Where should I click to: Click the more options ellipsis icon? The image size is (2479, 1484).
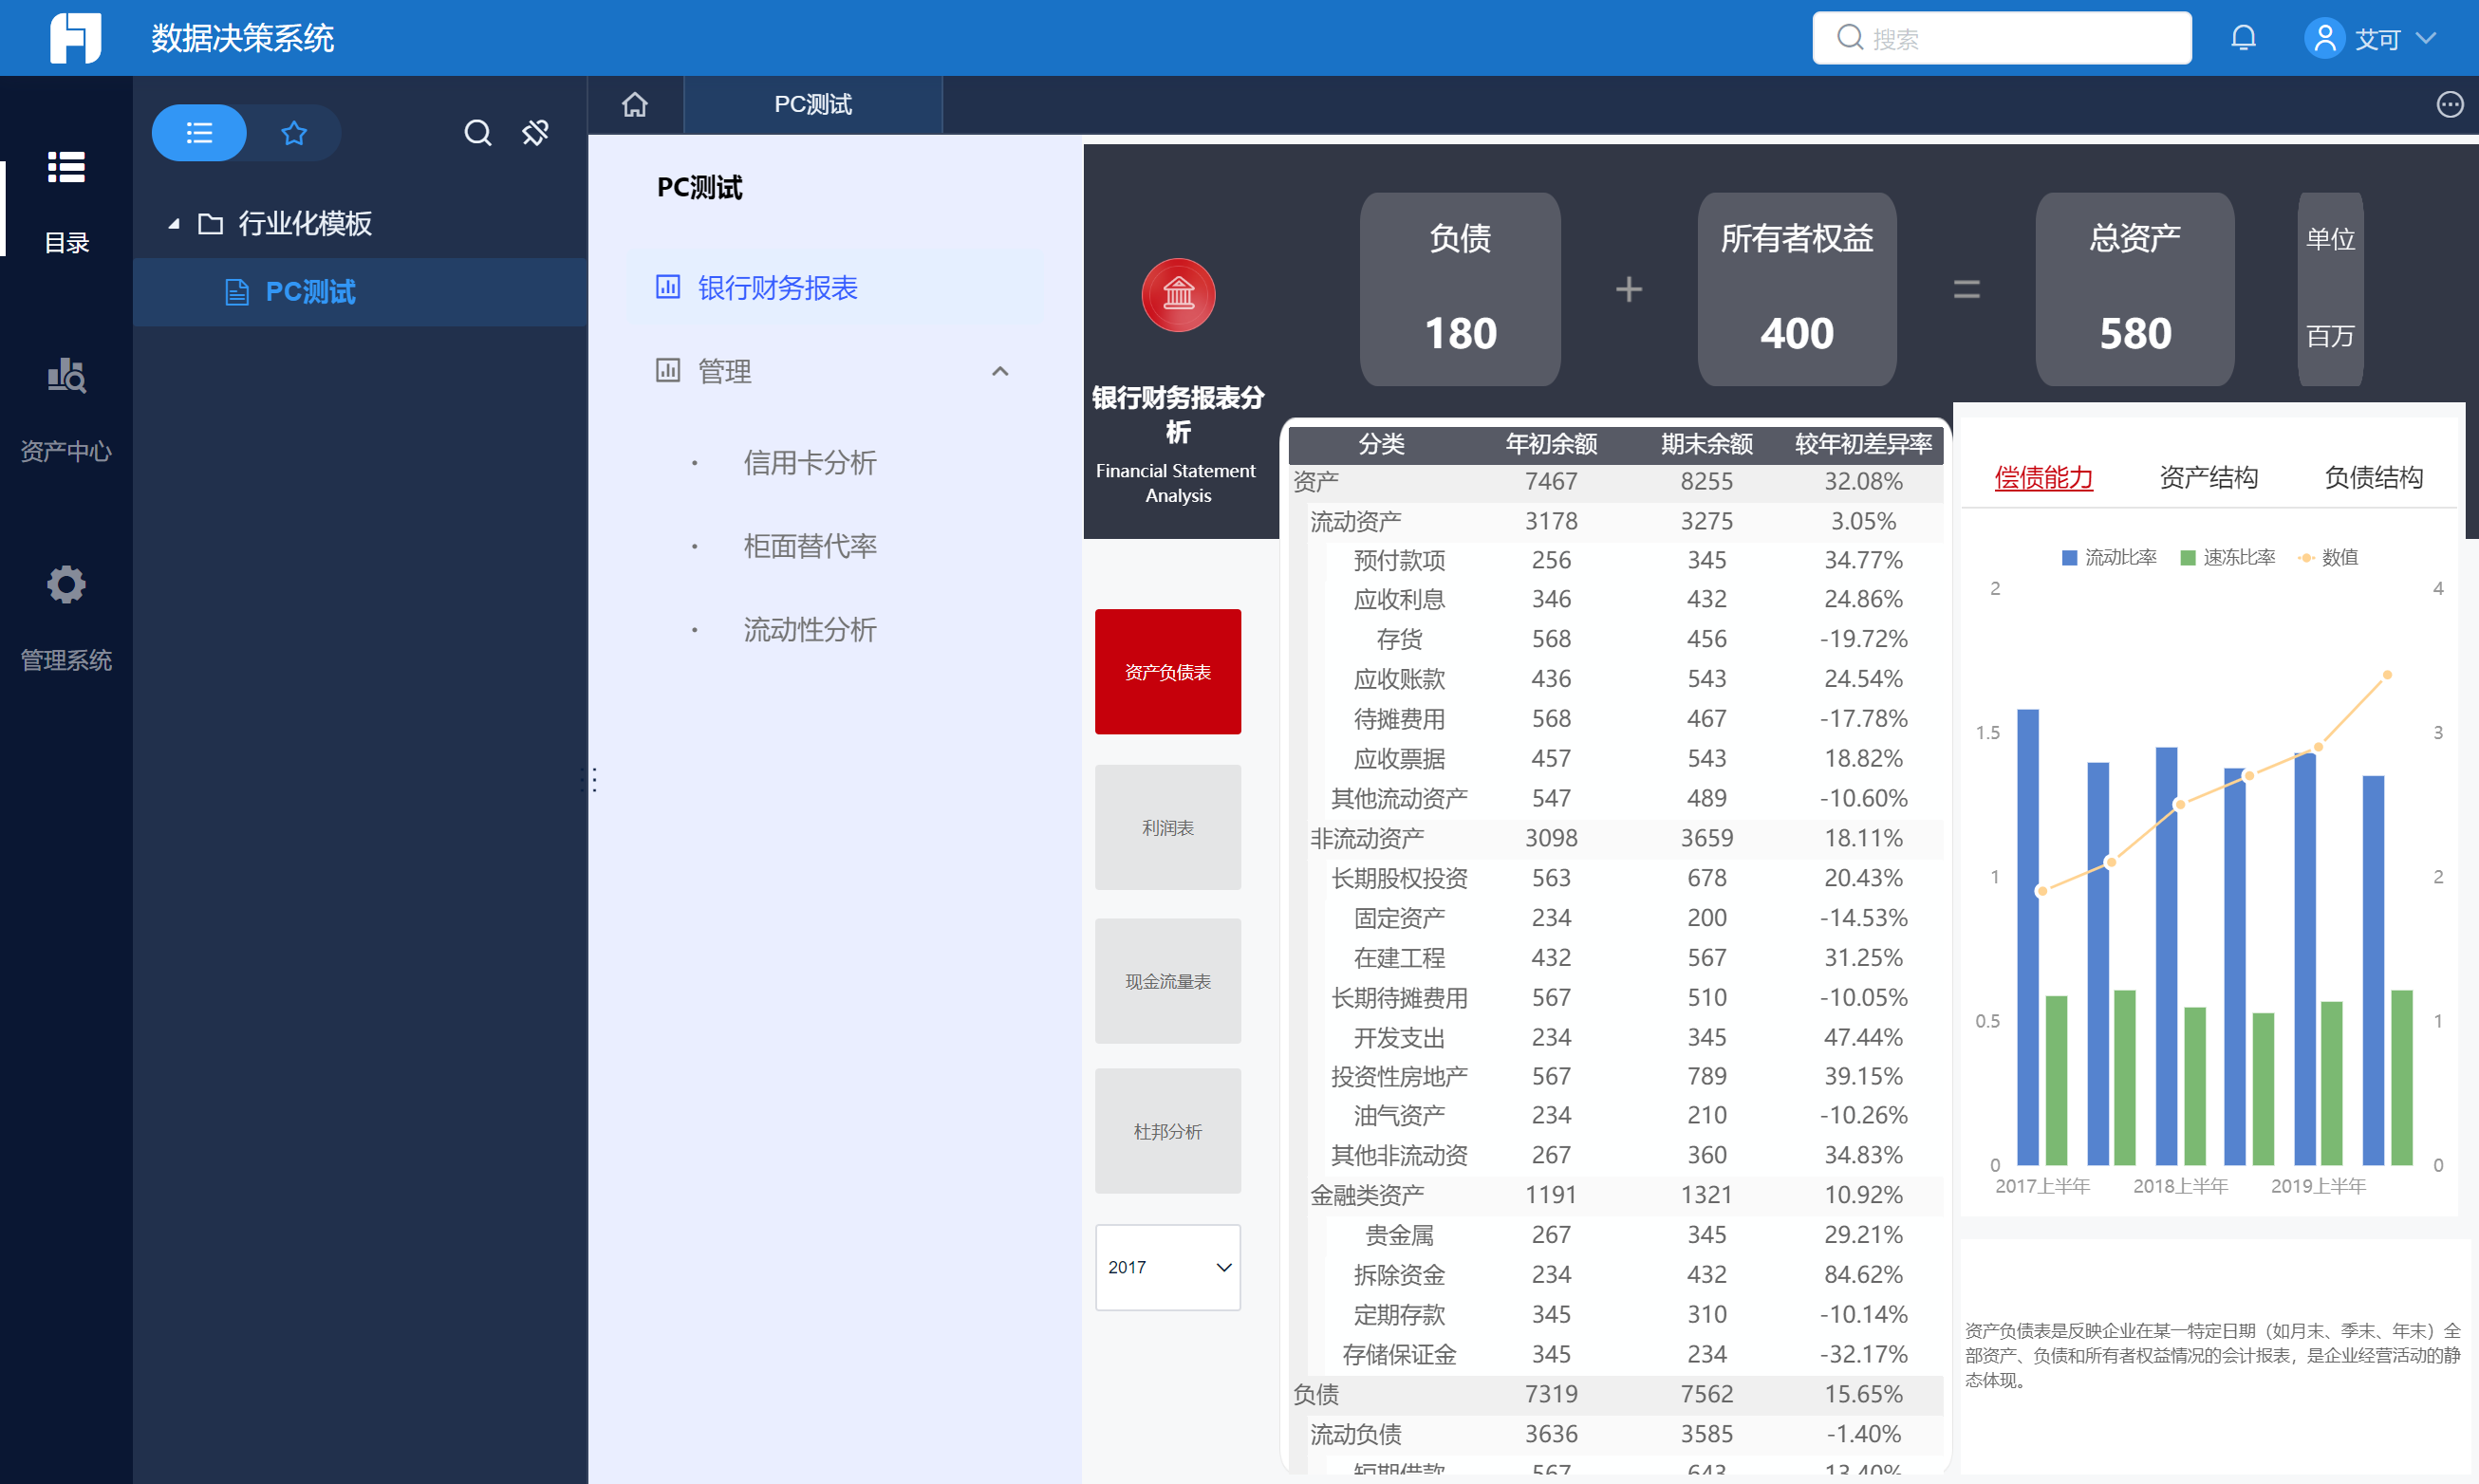pos(2449,104)
